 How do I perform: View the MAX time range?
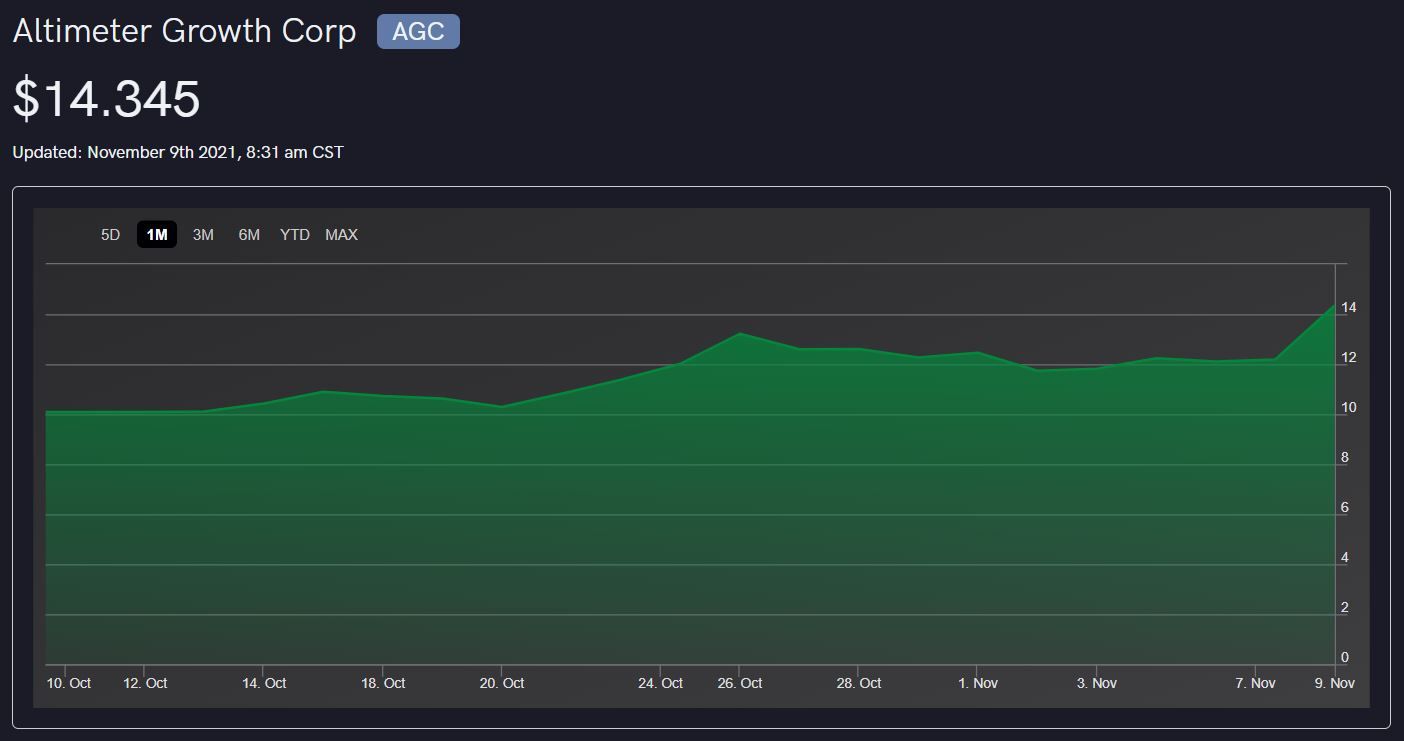[x=341, y=235]
